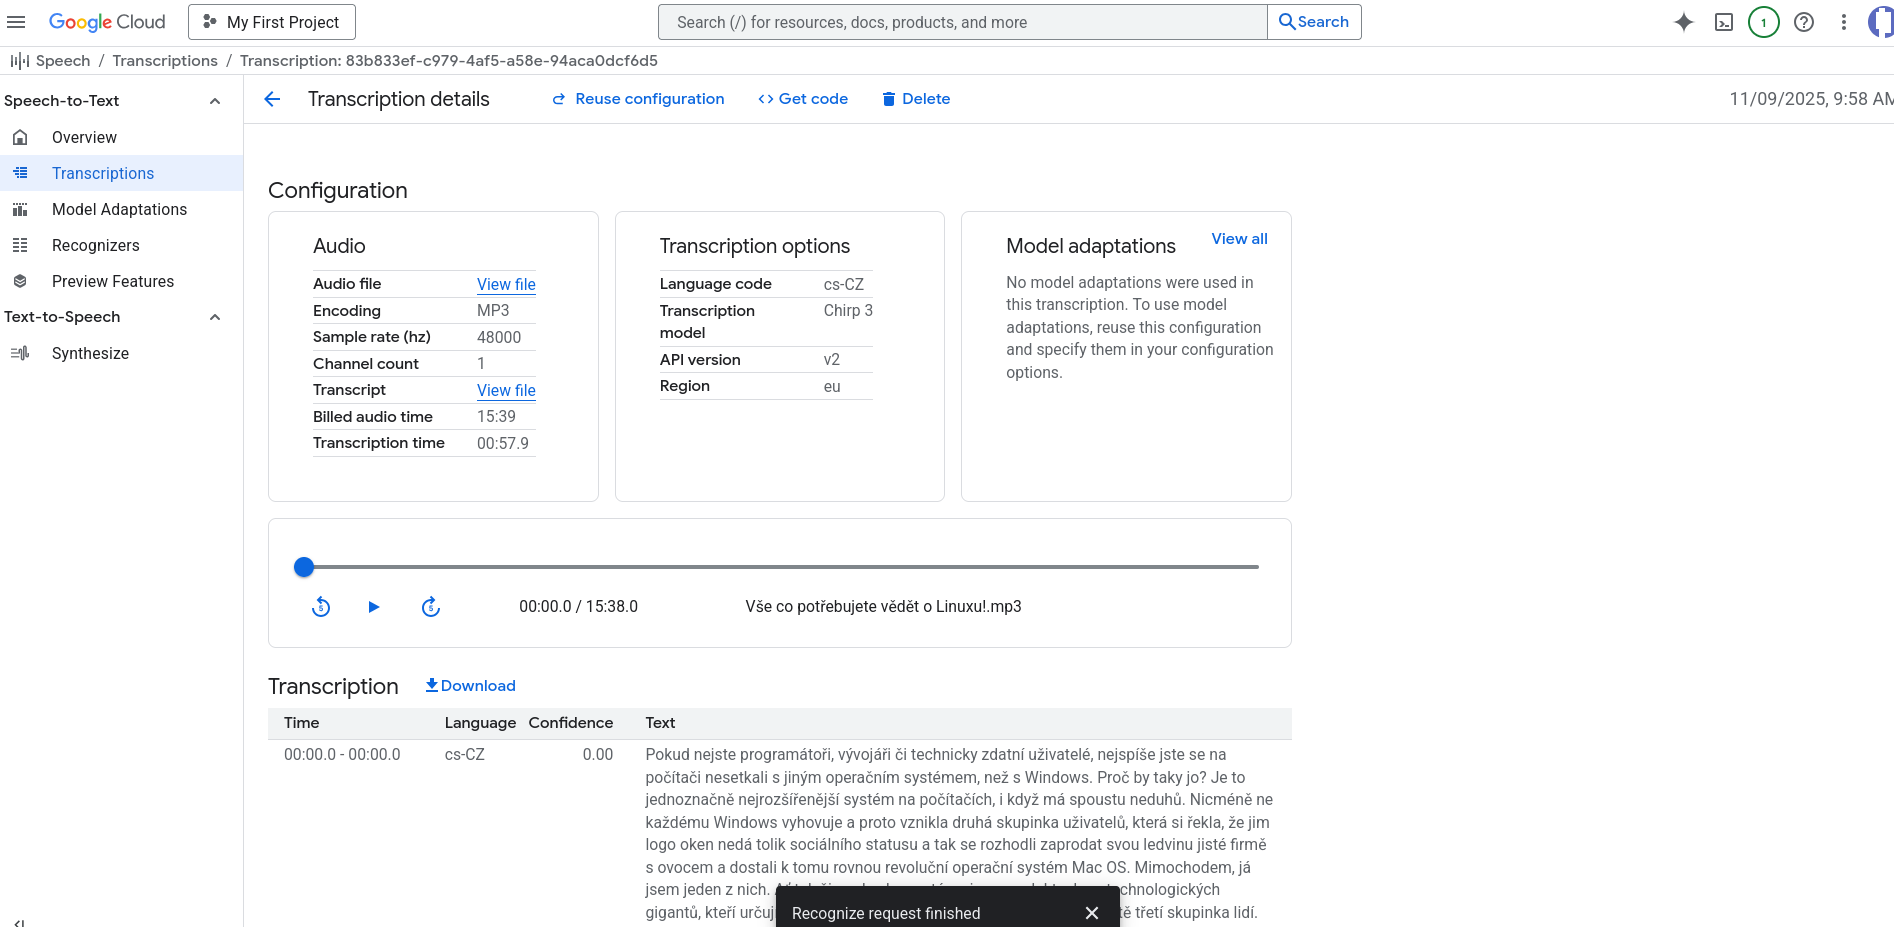Screen dimensions: 1894x927
Task: Open the notifications badge
Action: pyautogui.click(x=1764, y=22)
